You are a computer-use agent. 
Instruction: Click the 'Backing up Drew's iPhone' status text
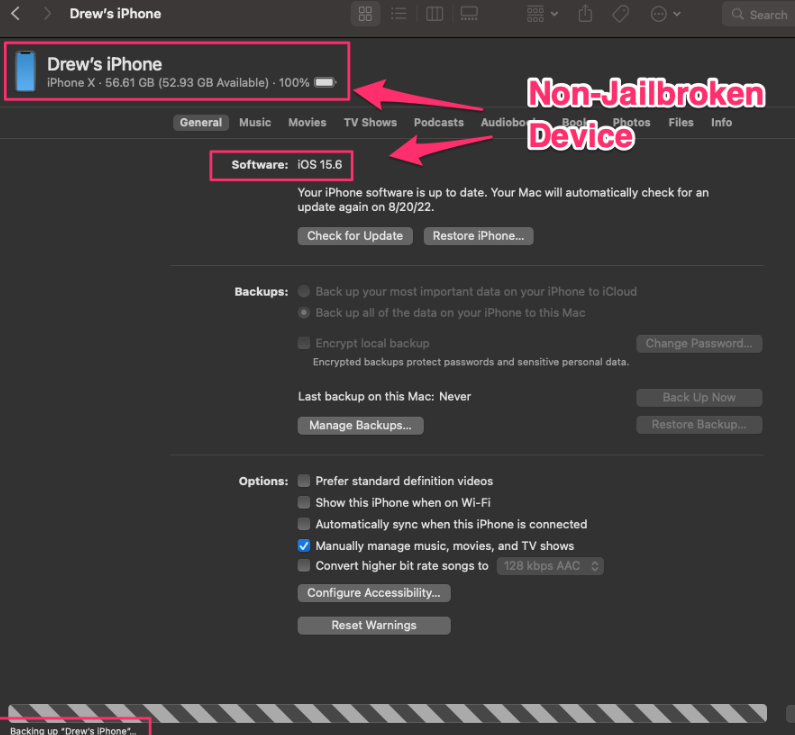pyautogui.click(x=73, y=730)
